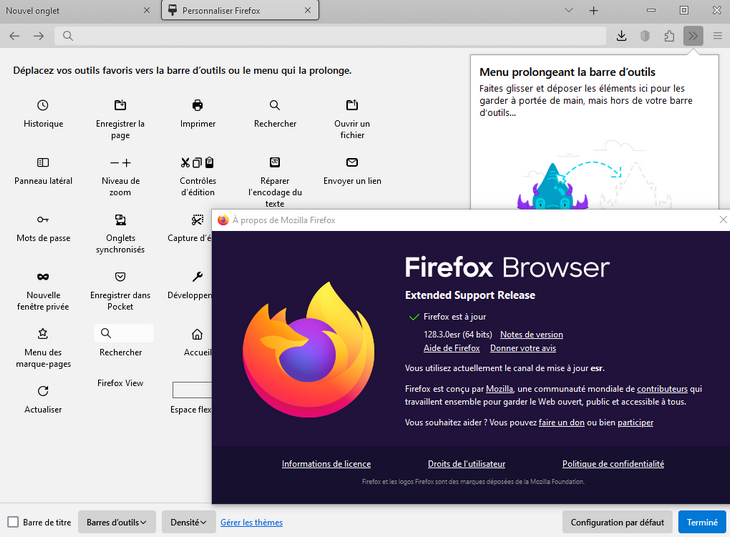Pick the Enregistrer la page icon
Viewport: 730px width, 537px height.
point(120,105)
